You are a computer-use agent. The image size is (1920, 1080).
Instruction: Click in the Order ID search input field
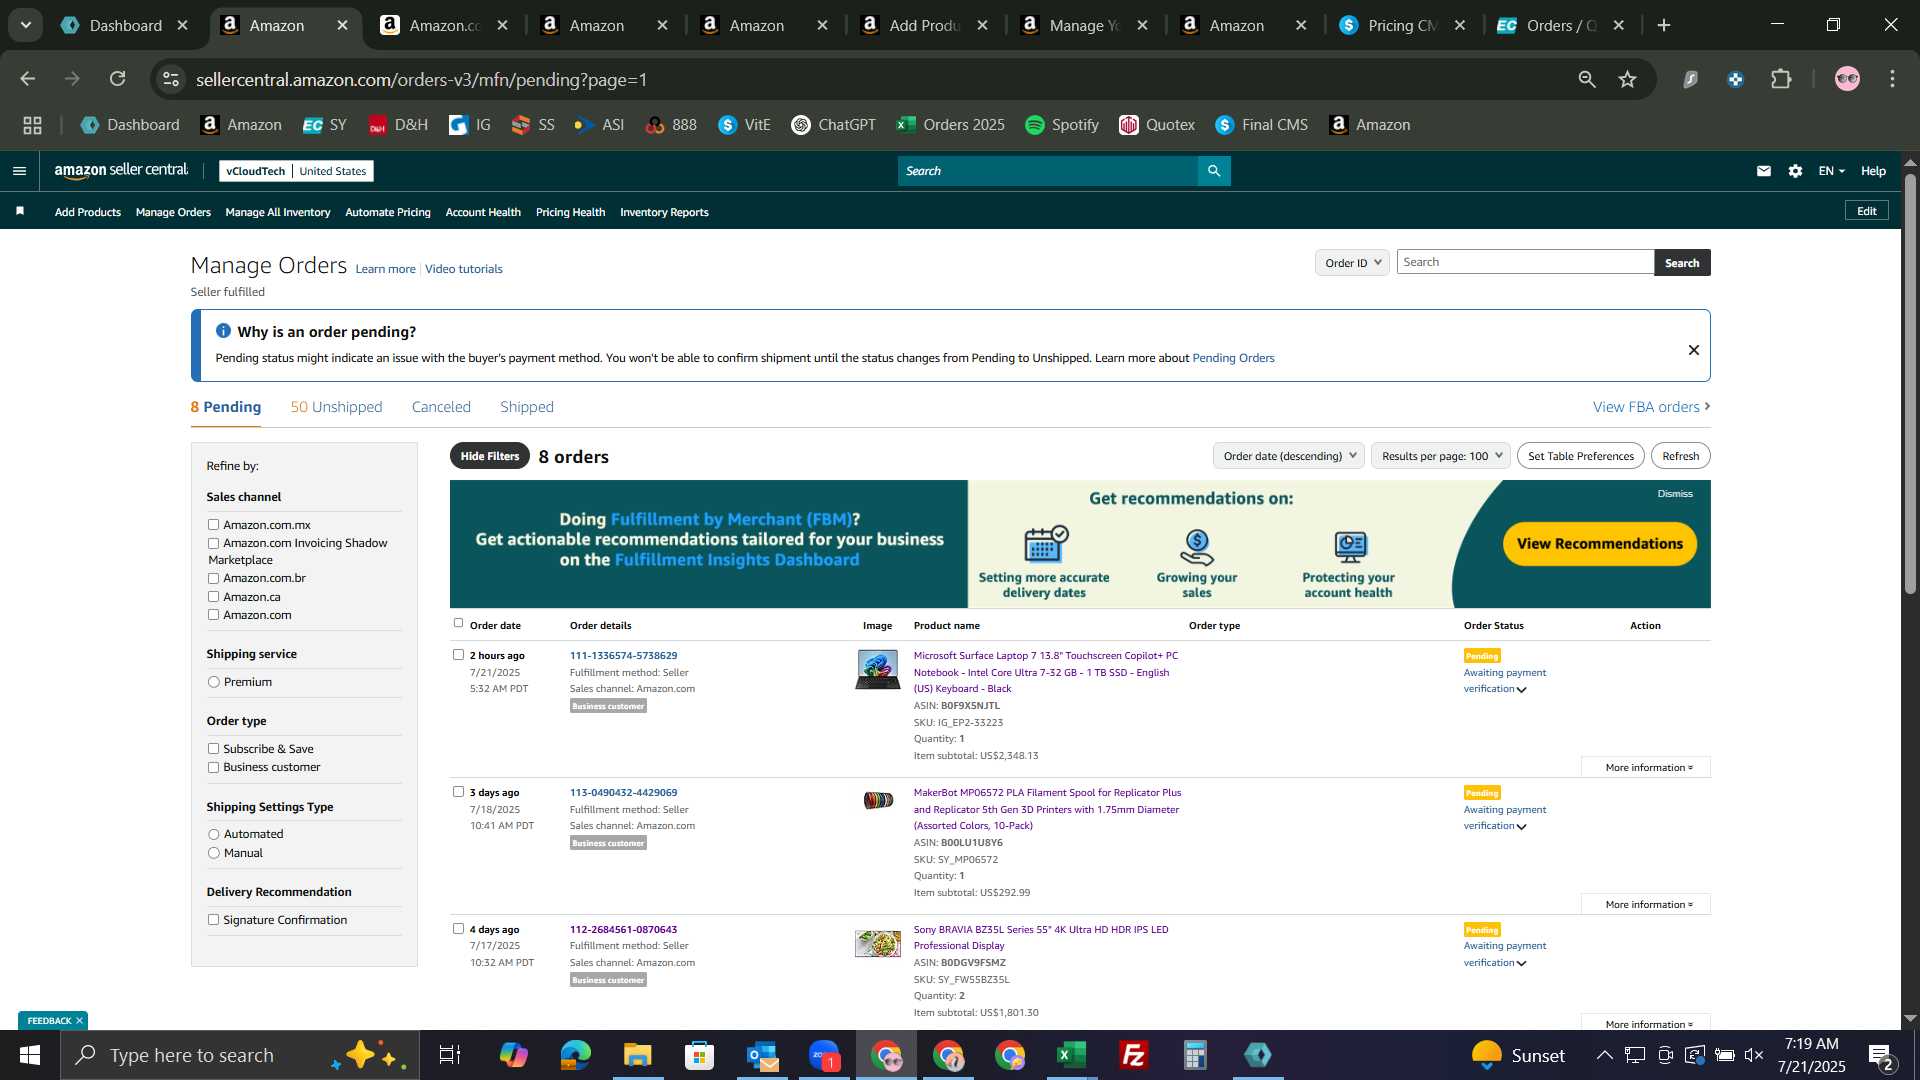click(1525, 262)
